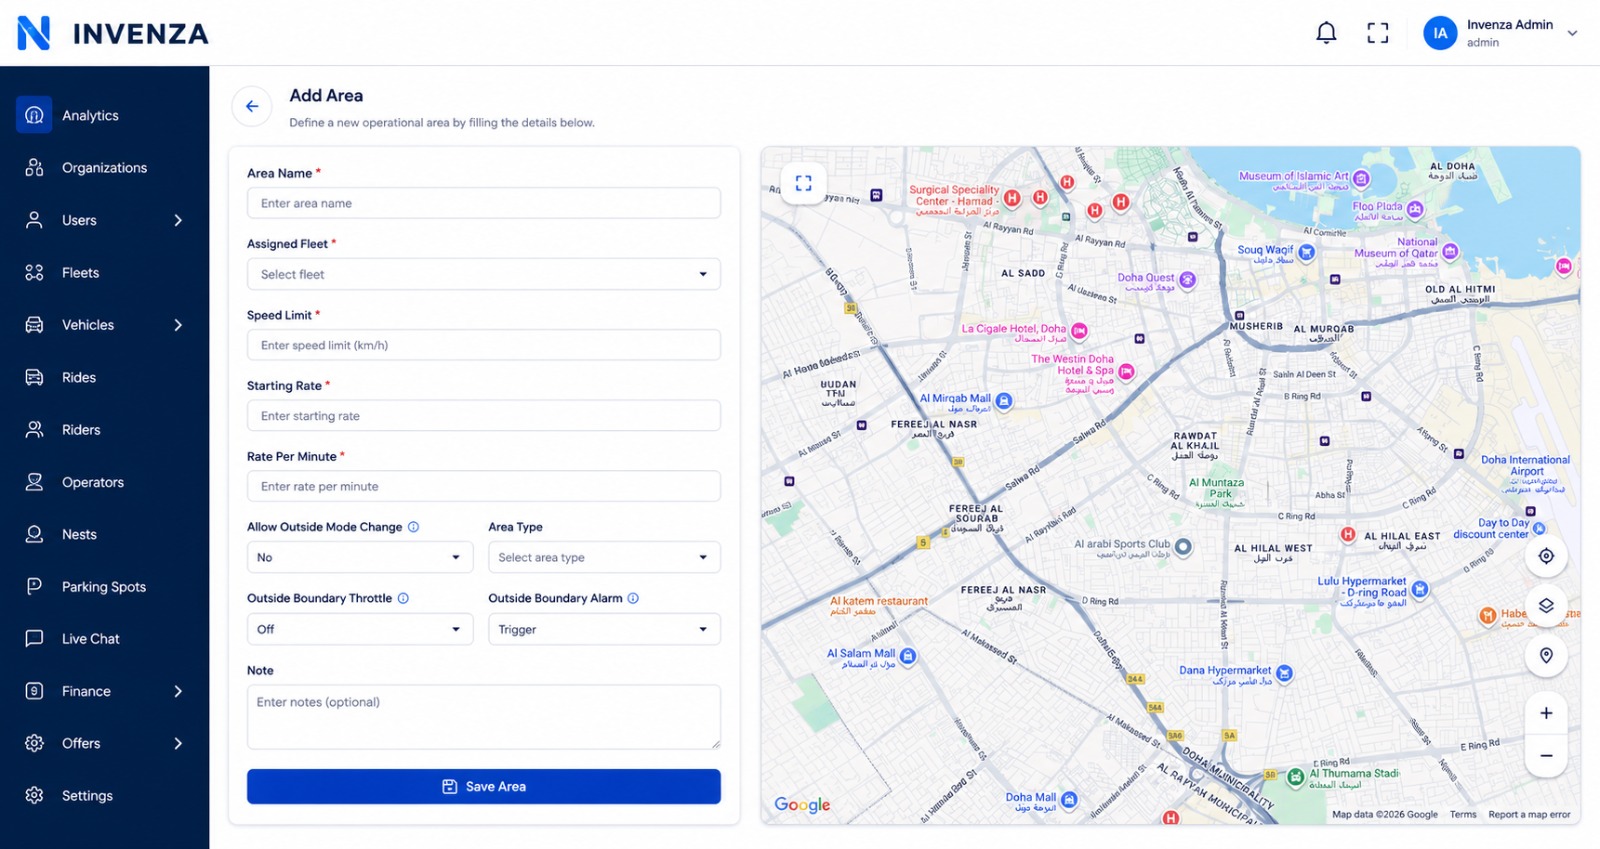Click the Nests sidebar icon
Image resolution: width=1600 pixels, height=849 pixels.
pyautogui.click(x=34, y=534)
